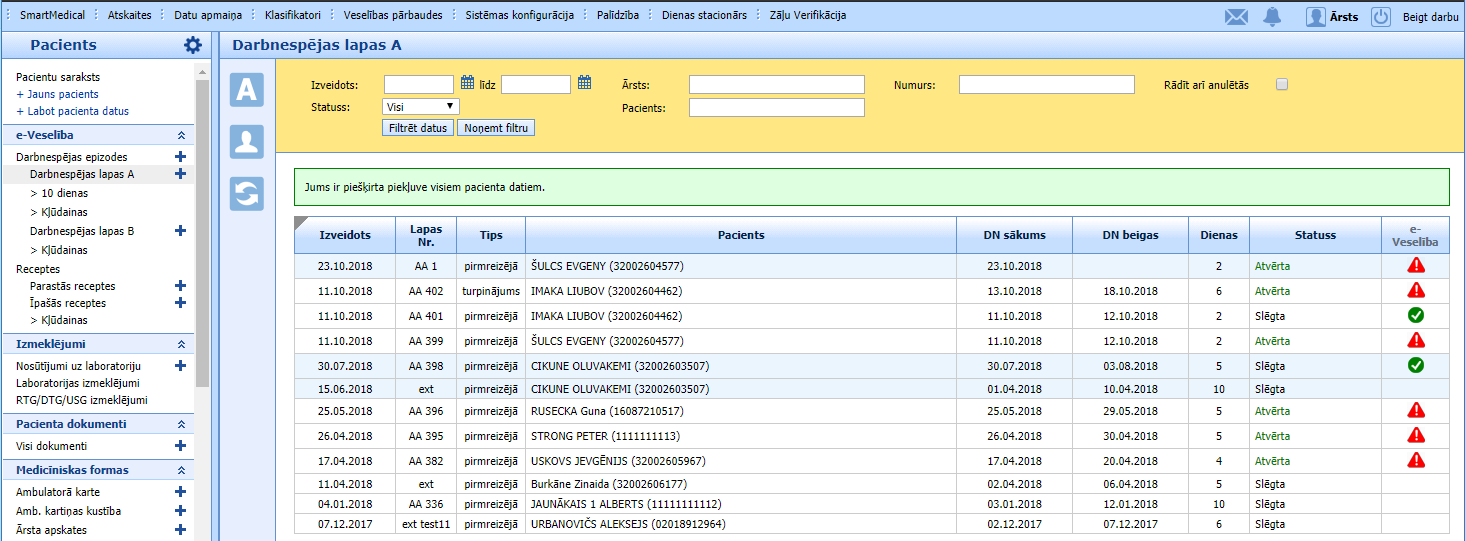This screenshot has height=541, width=1465.
Task: Collapse the Medicīniskas formas section
Action: (x=181, y=470)
